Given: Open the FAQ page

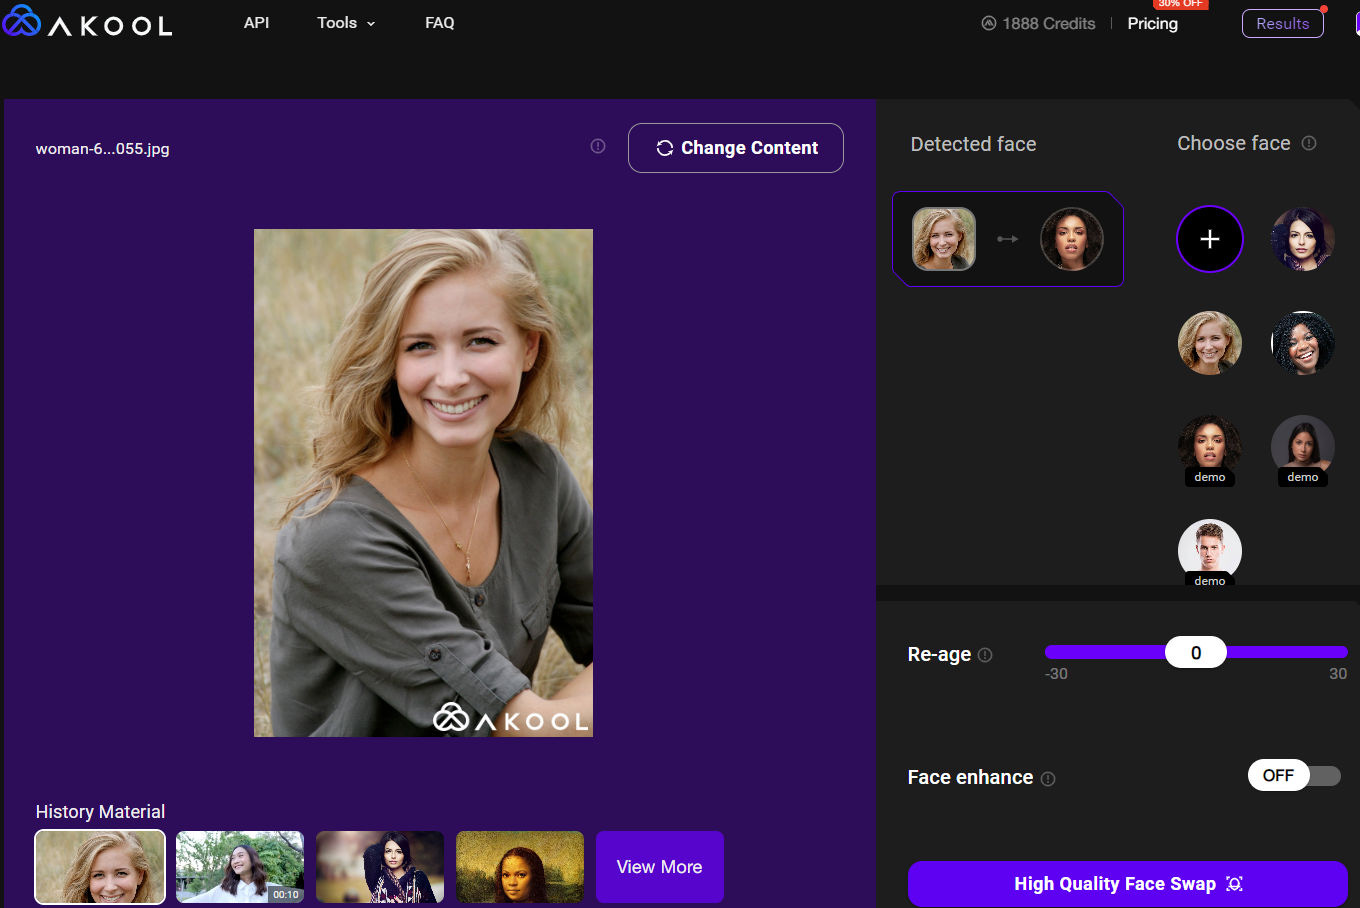Looking at the screenshot, I should click(440, 23).
